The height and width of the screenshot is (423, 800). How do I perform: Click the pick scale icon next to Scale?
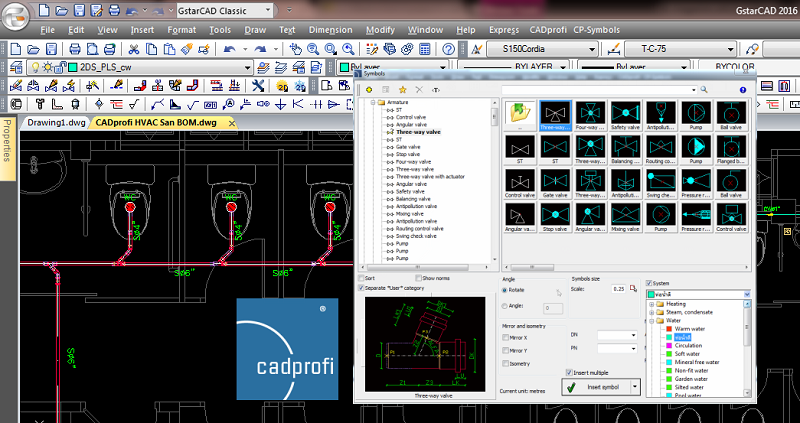pyautogui.click(x=634, y=289)
